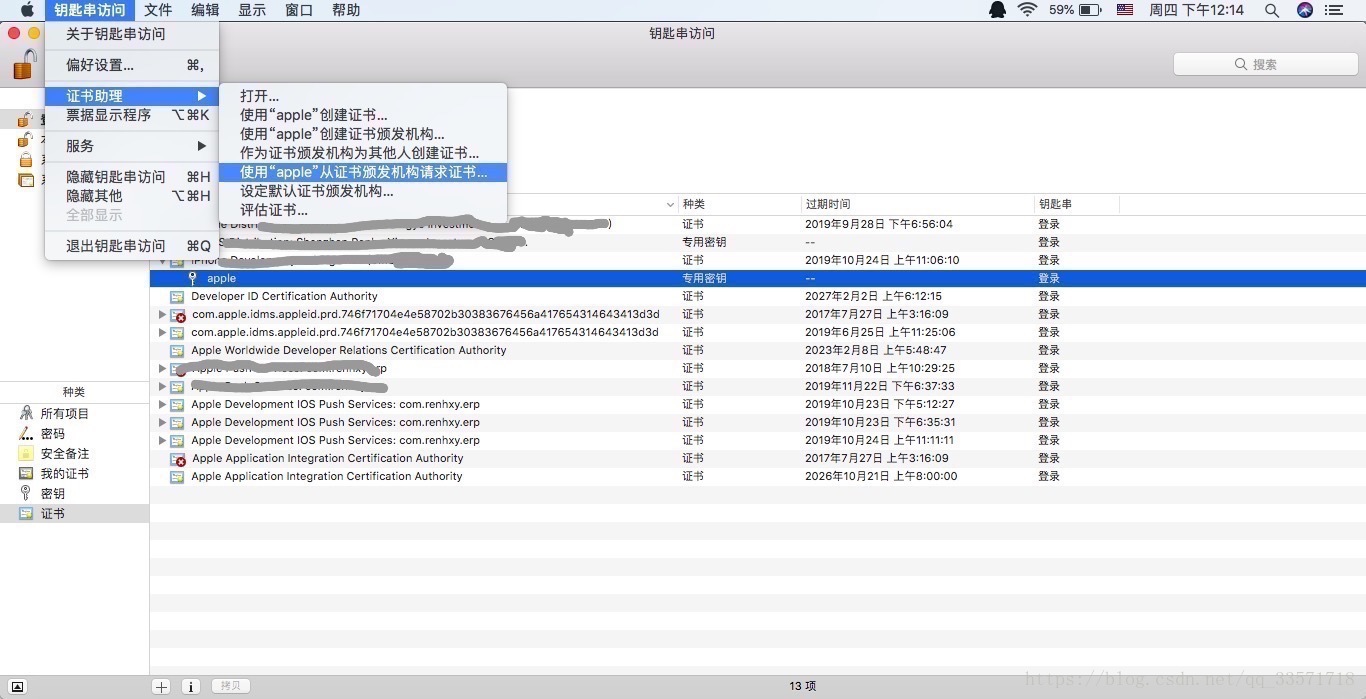Click the menu bar clock 周四 下午12:14
The width and height of the screenshot is (1366, 699).
pyautogui.click(x=1197, y=10)
